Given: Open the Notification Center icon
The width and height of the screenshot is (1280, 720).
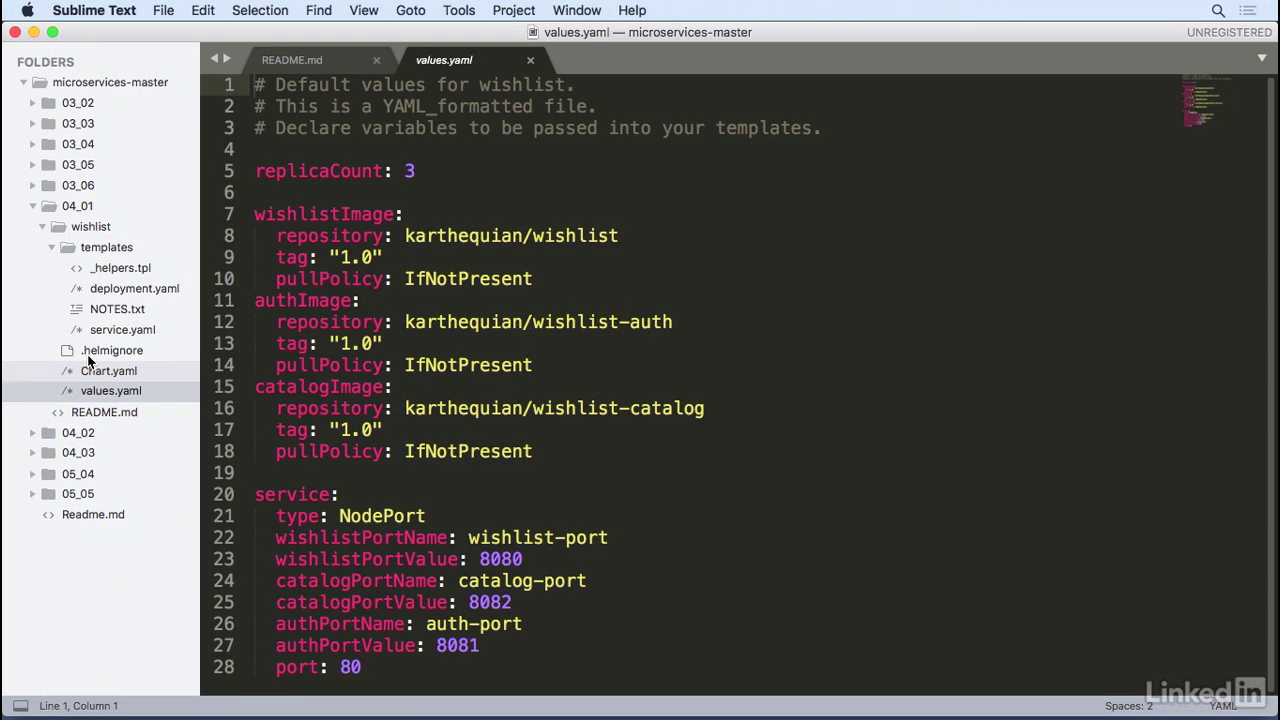Looking at the screenshot, I should click(x=1248, y=10).
